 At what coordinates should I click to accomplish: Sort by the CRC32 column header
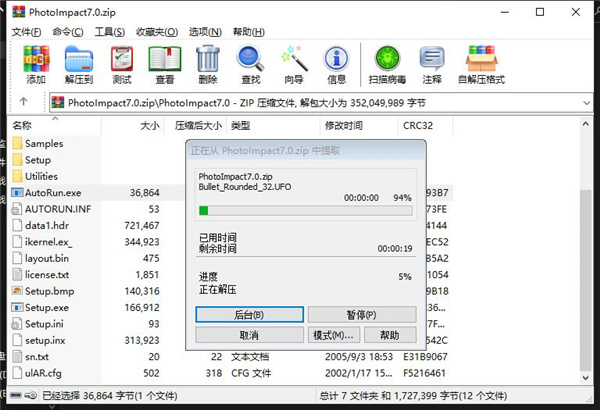426,126
